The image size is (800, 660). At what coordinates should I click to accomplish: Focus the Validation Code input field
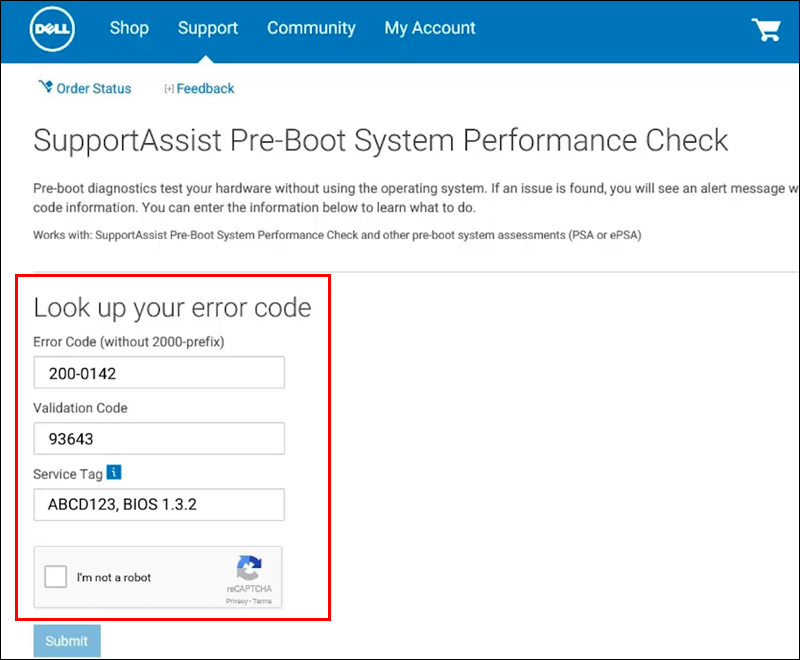coord(159,439)
